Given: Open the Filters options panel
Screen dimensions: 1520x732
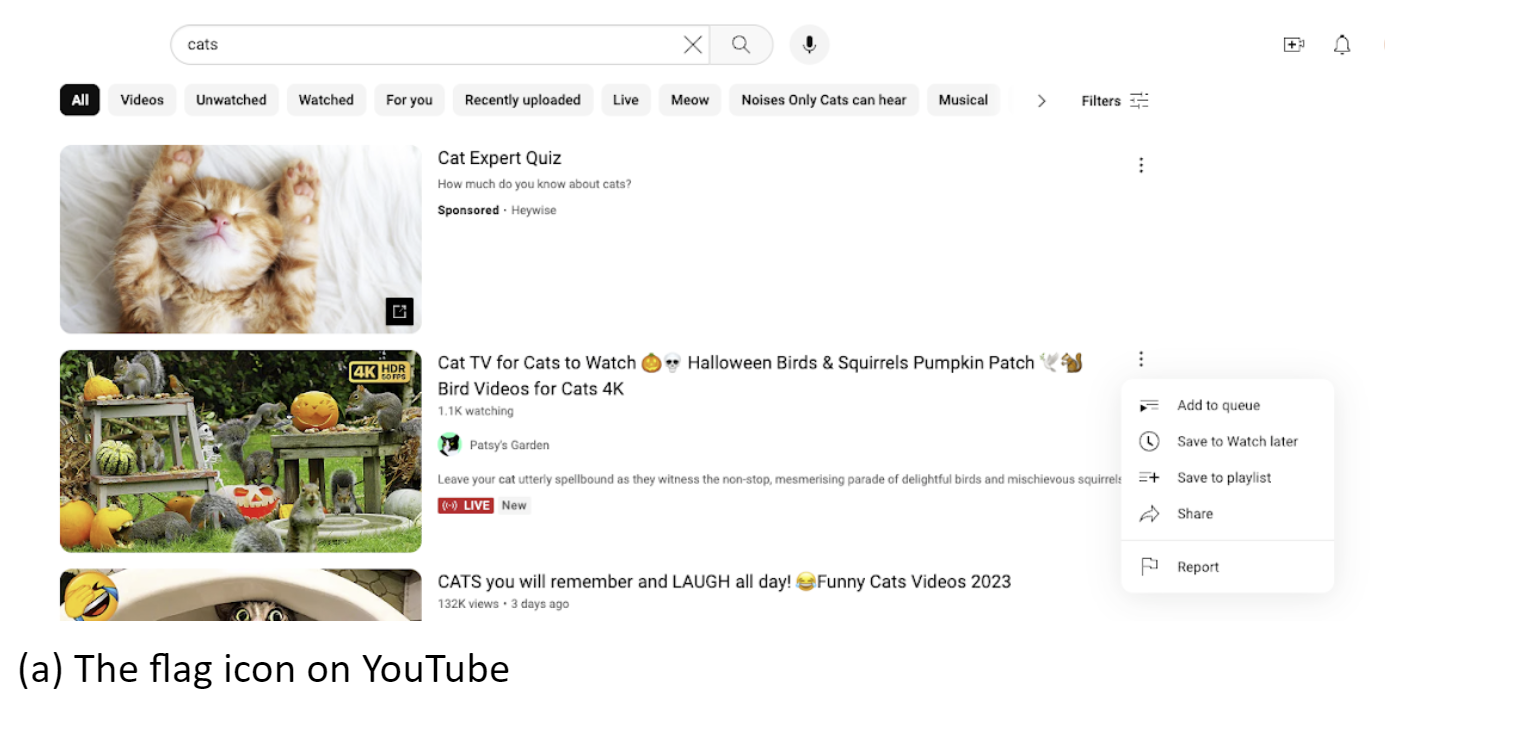Looking at the screenshot, I should [x=1115, y=101].
